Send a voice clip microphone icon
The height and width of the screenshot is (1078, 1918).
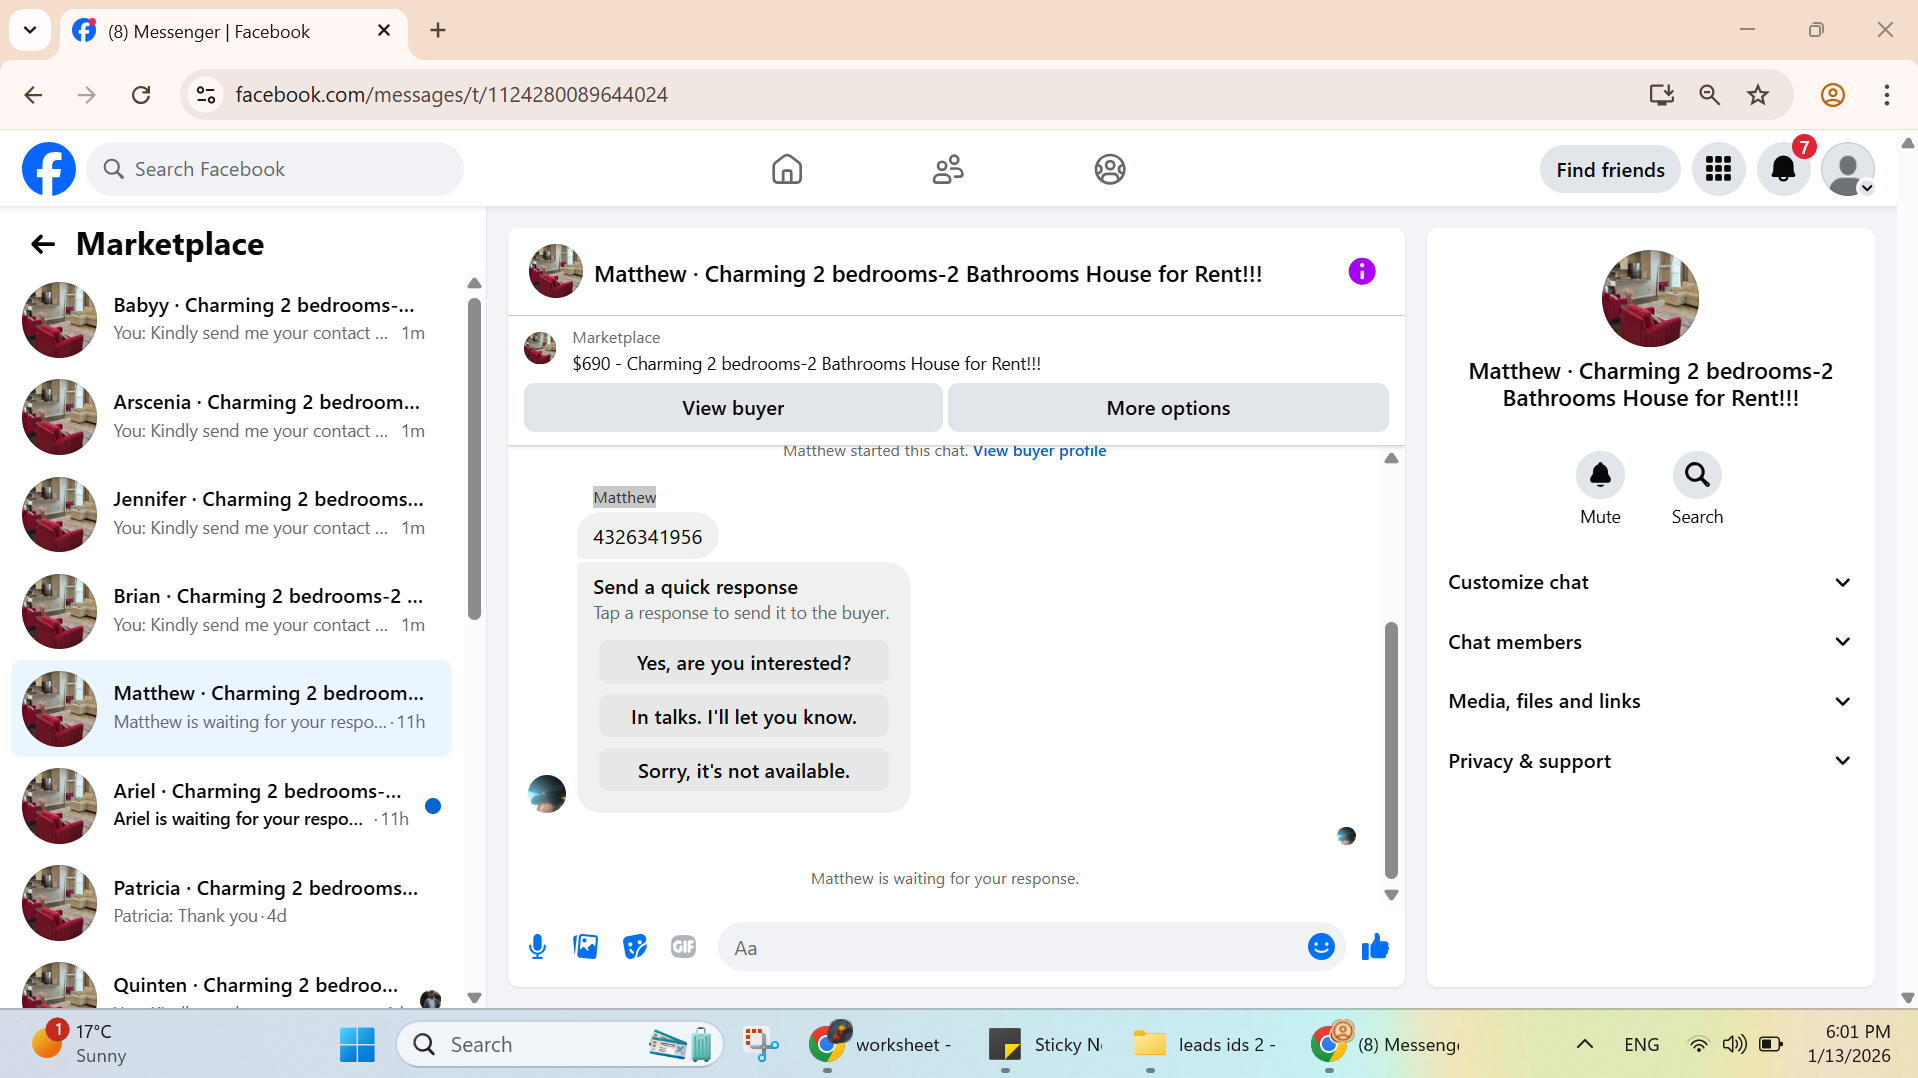tap(537, 946)
